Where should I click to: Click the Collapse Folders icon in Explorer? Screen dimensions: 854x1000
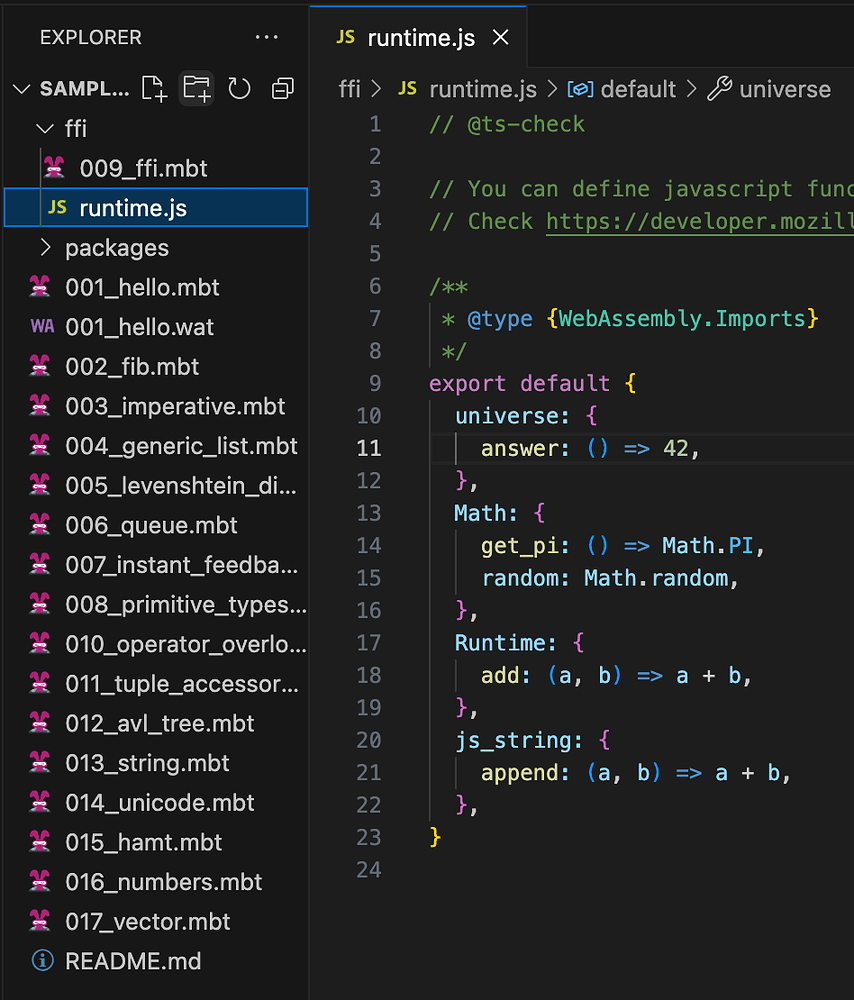282,88
